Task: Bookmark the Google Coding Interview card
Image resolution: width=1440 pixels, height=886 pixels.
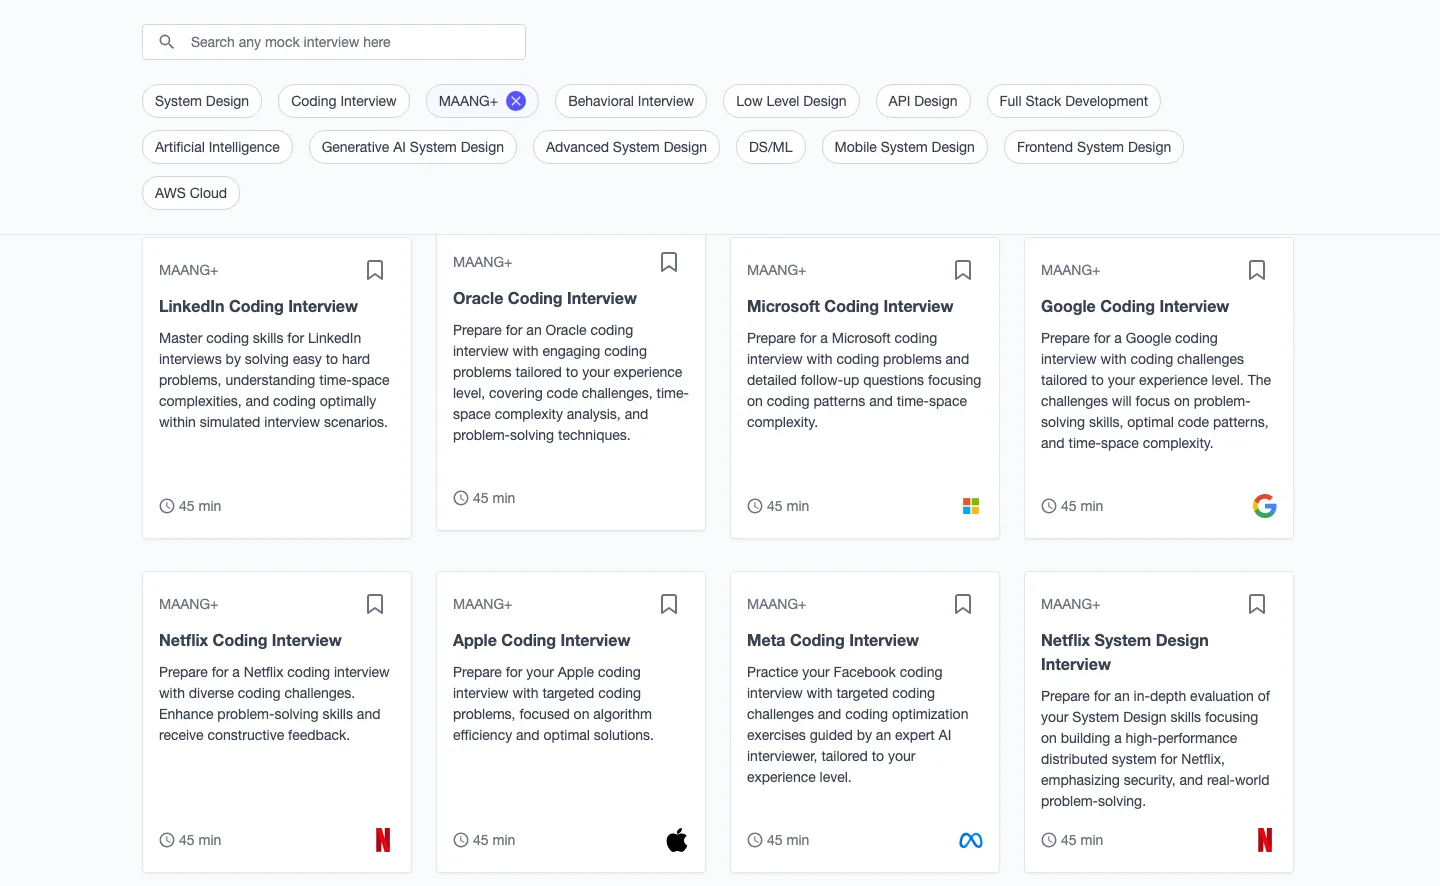Action: pos(1257,270)
